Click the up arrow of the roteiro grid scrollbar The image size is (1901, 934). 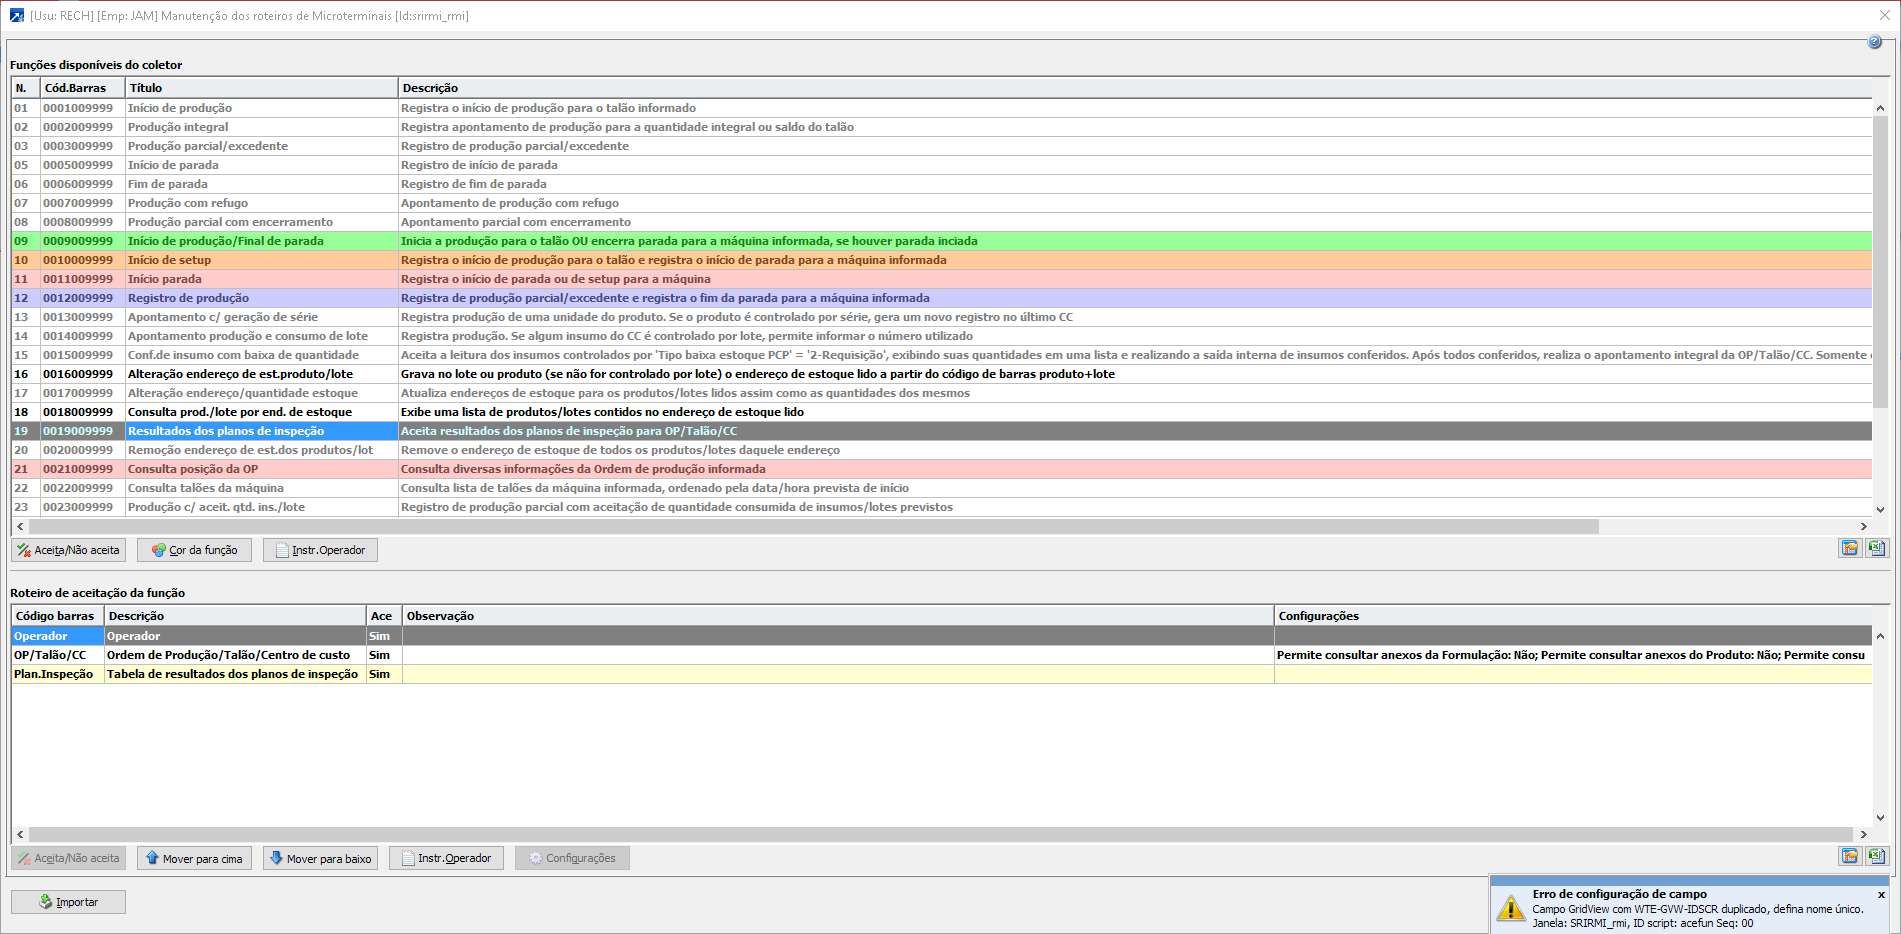(1880, 636)
